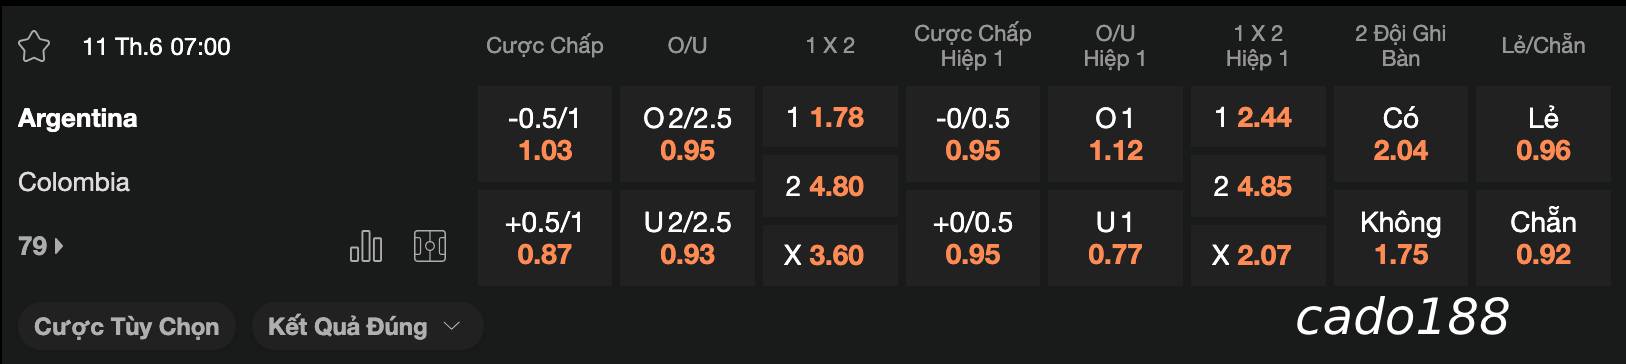Select 1X2 home win odds 1.78
Viewport: 1626px width, 364px height.
[x=830, y=117]
